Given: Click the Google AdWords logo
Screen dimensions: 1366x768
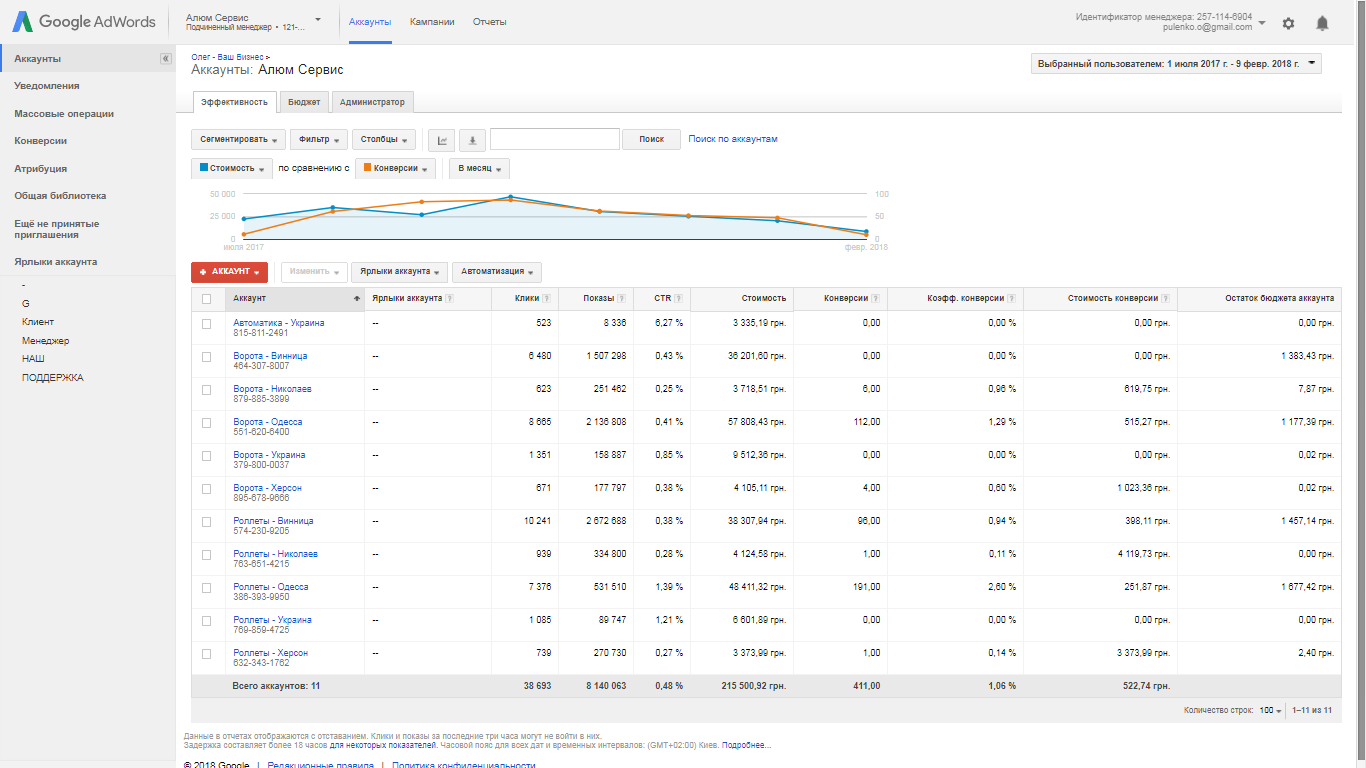Looking at the screenshot, I should [x=84, y=22].
